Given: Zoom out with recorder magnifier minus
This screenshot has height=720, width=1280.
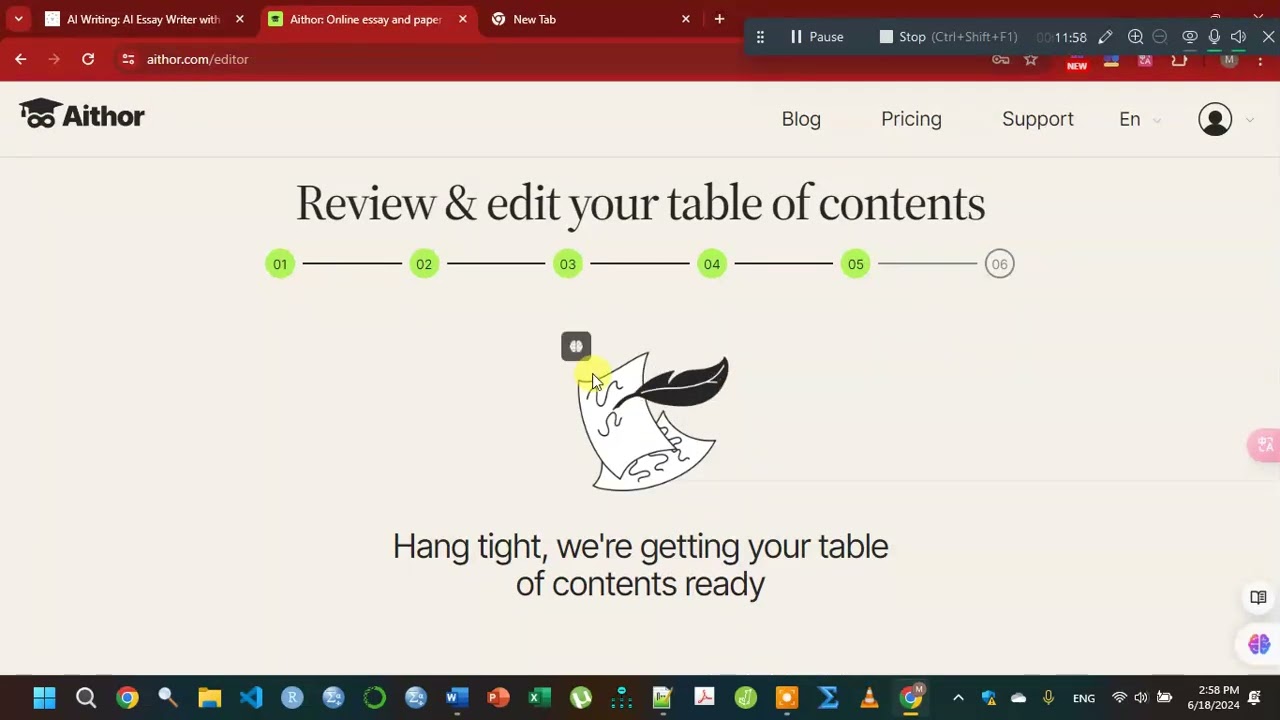Looking at the screenshot, I should point(1160,37).
